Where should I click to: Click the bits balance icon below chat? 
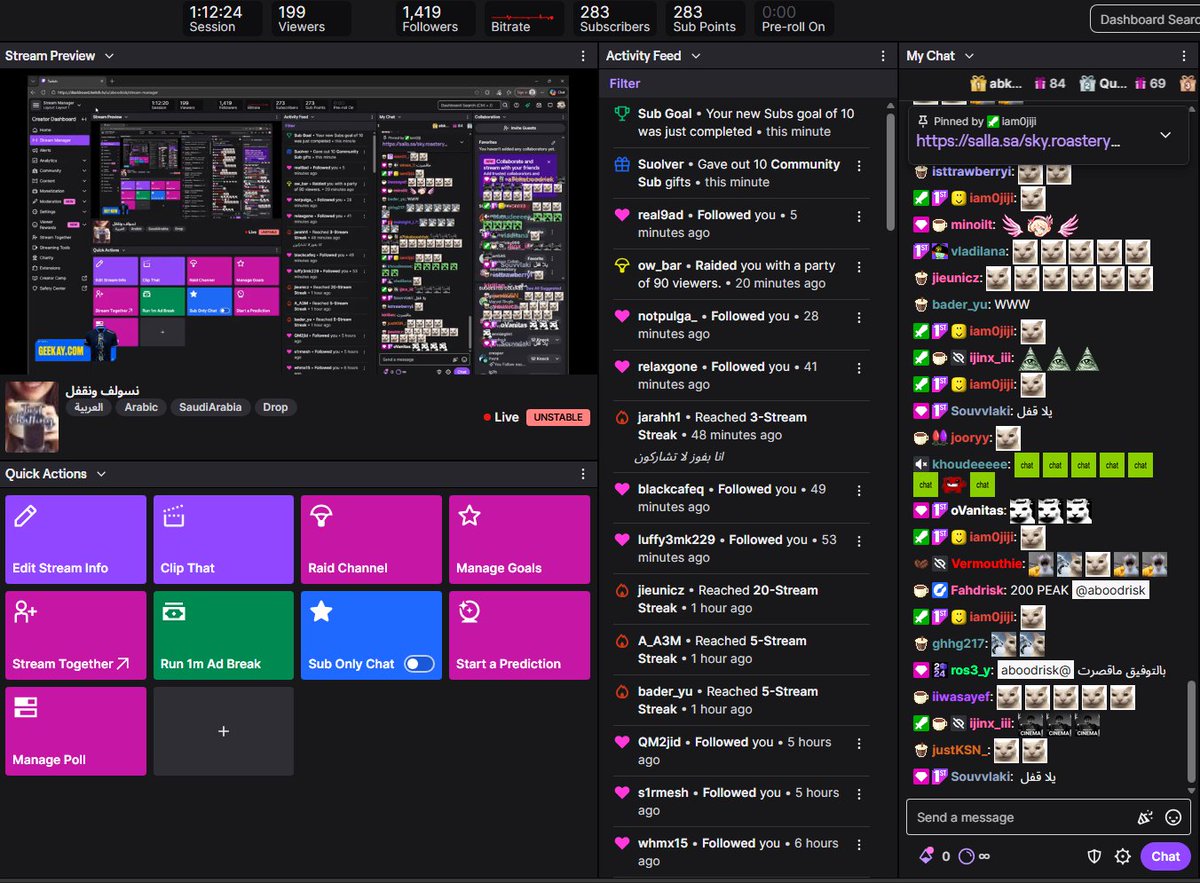tap(925, 856)
